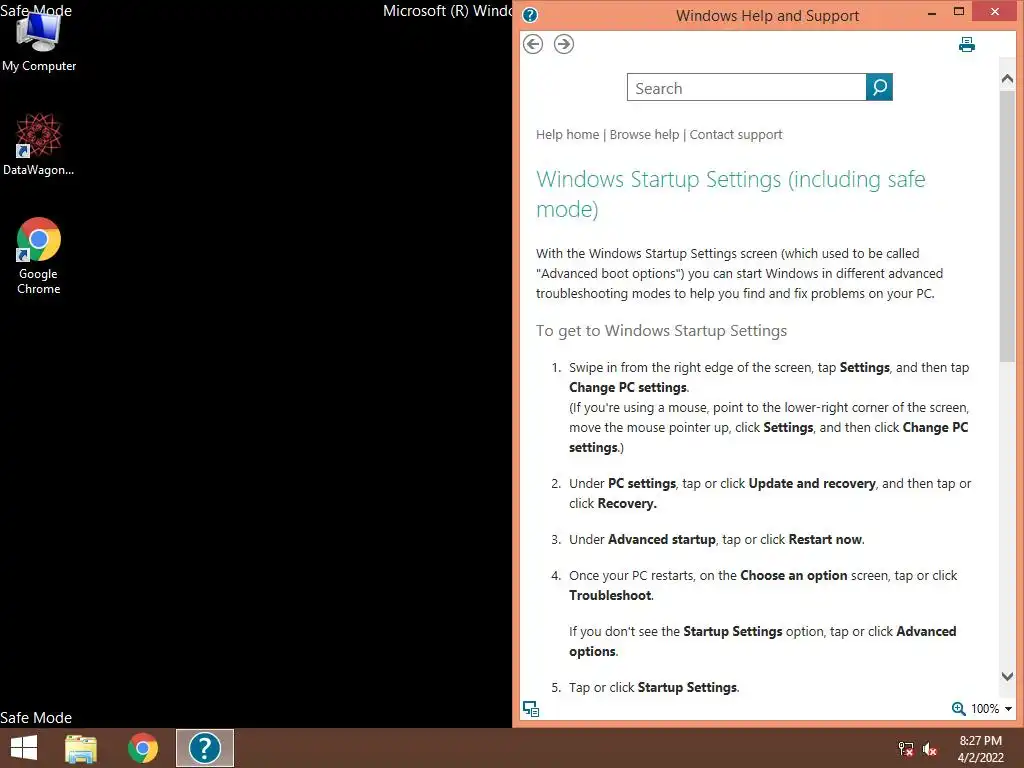Click the bold text 'Update and recovery' in step 2
The image size is (1024, 768).
812,483
